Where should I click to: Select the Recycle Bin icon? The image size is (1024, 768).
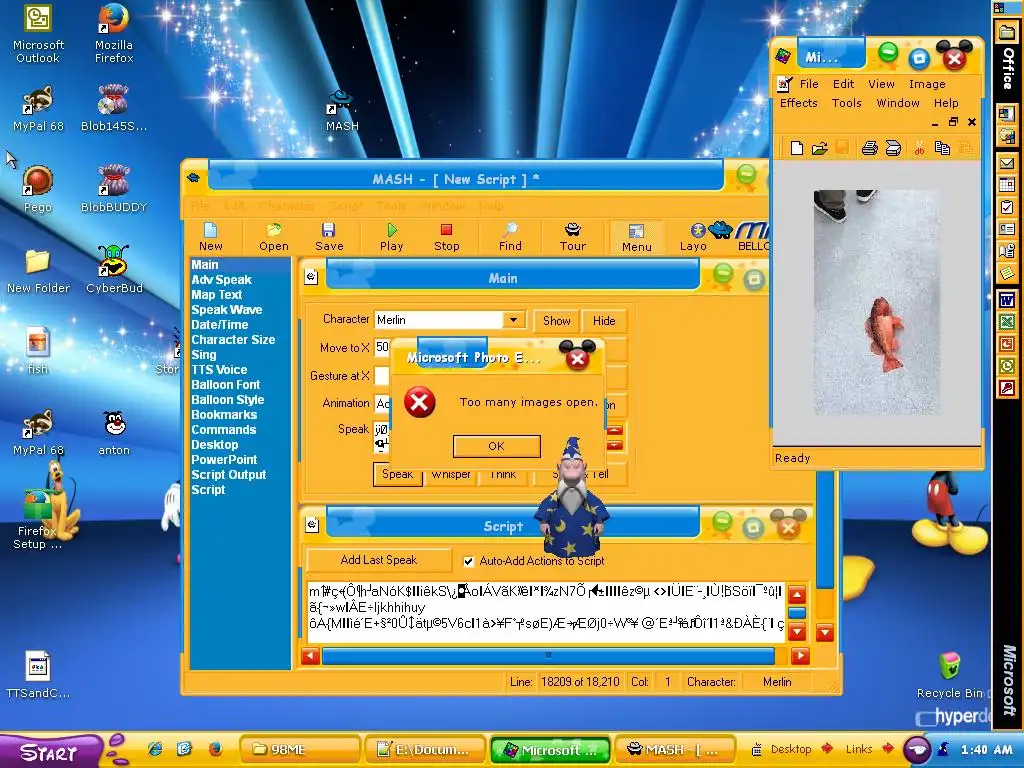pyautogui.click(x=950, y=675)
